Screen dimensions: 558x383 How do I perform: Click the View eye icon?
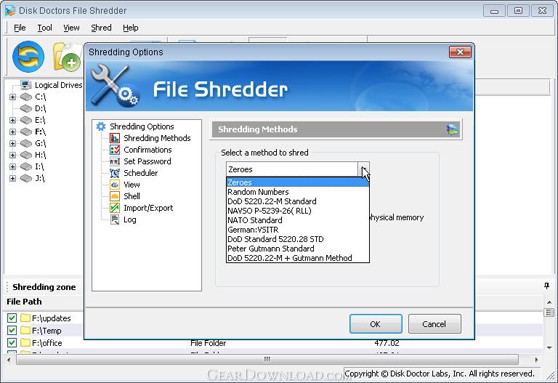(115, 185)
